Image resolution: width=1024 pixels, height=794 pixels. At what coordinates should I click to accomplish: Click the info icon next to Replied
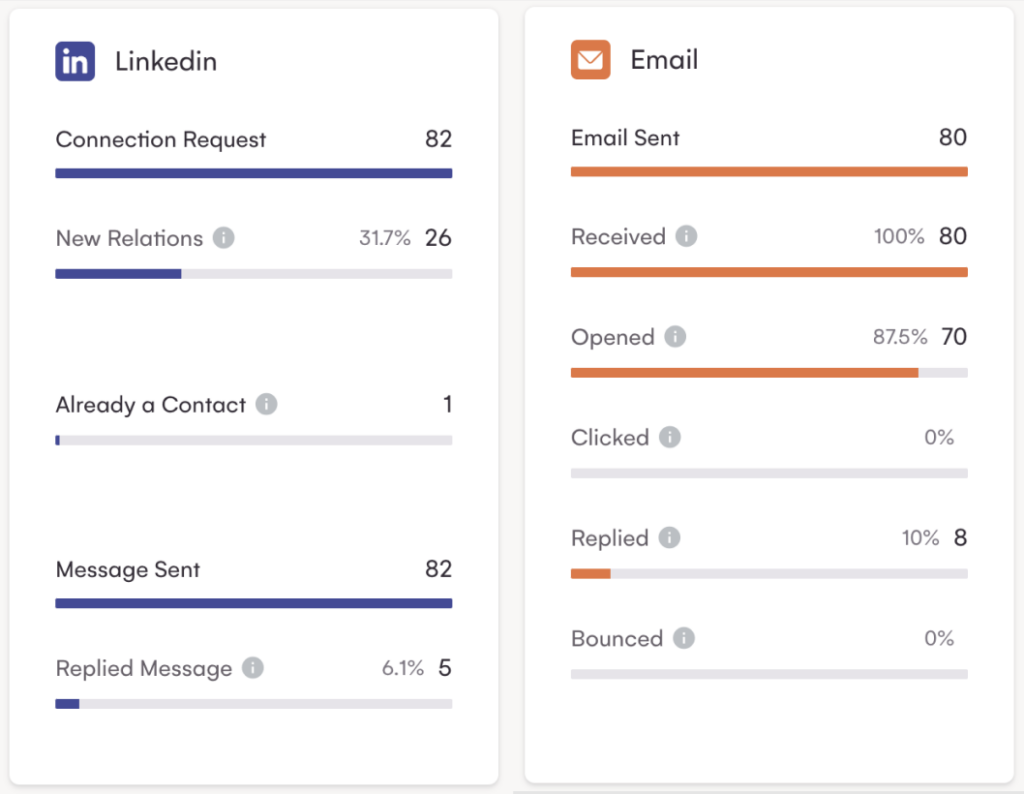(x=672, y=538)
